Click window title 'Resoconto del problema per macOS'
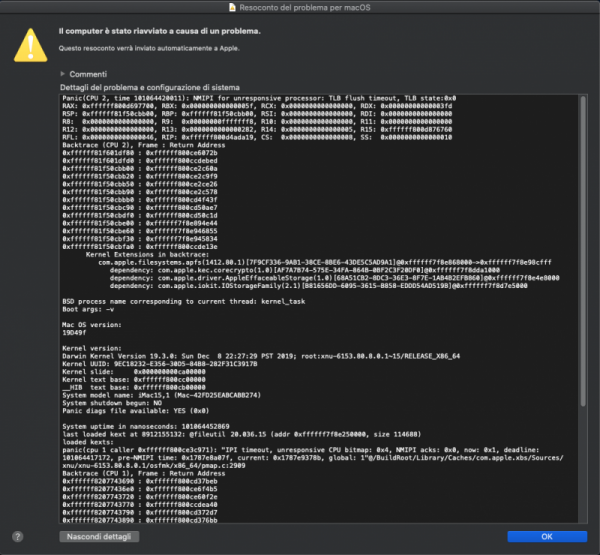This screenshot has width=600, height=555. pos(305,7)
